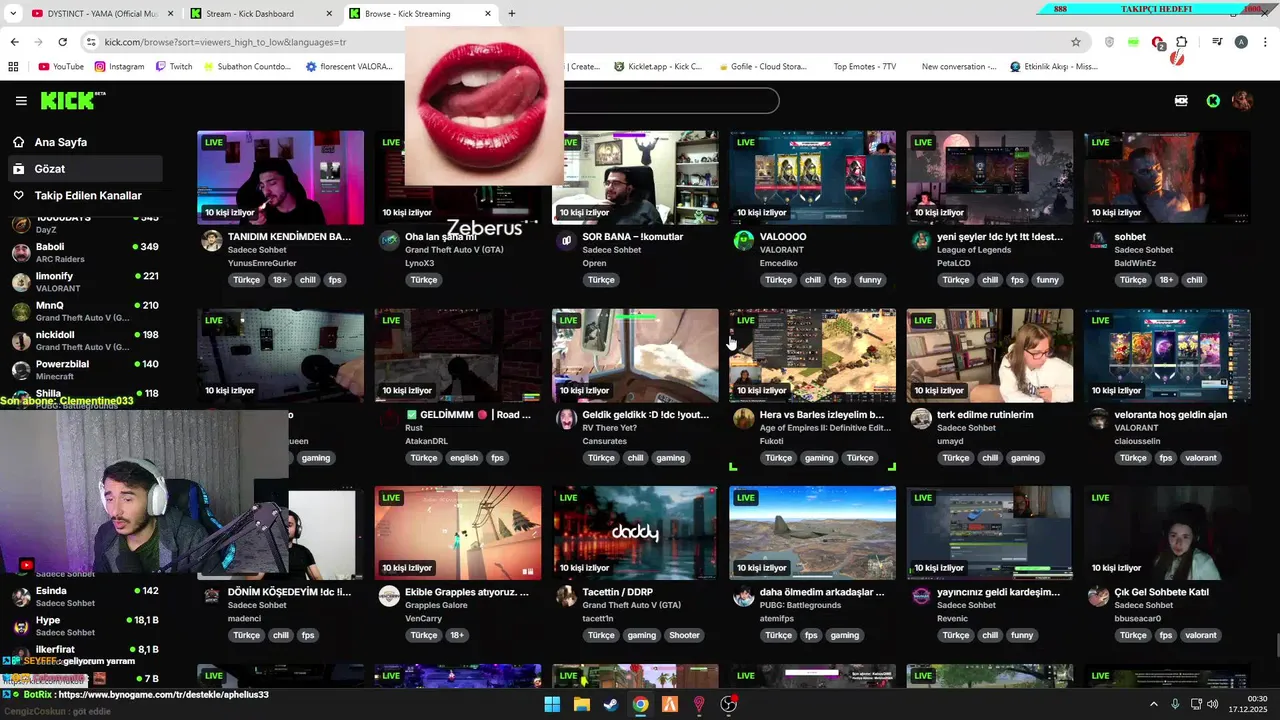
Task: Open the Gofile - Cloud Storage bookmark
Action: [x=763, y=67]
